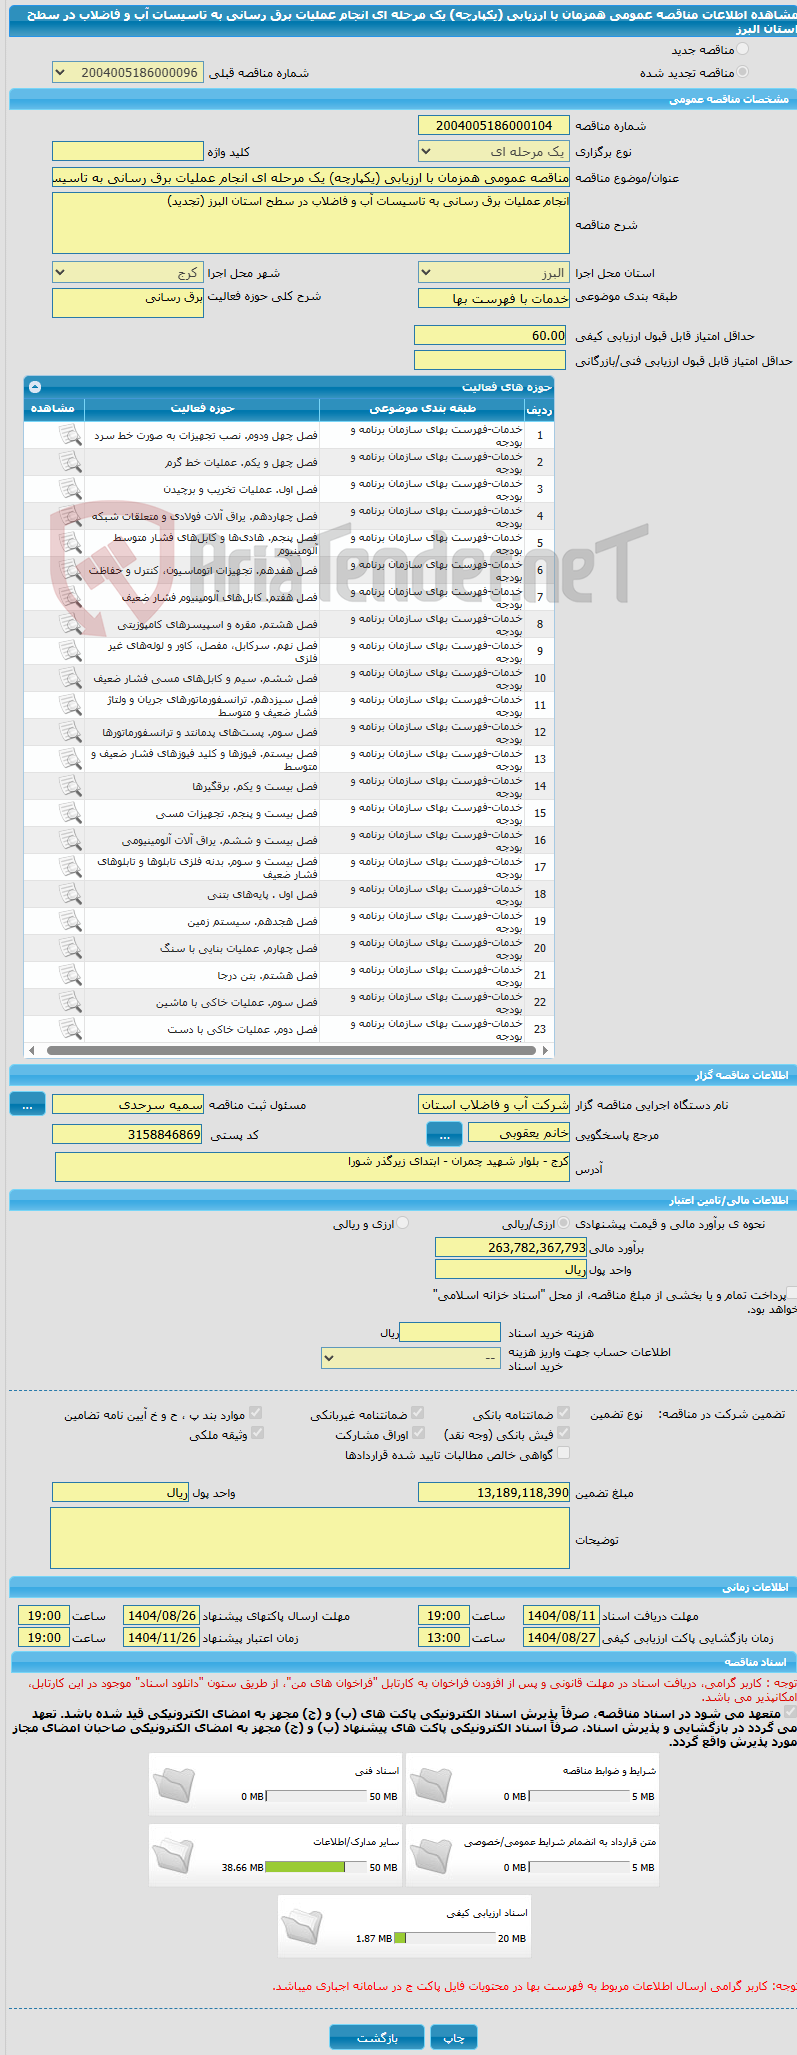The image size is (797, 2055).
Task: Open the شهر محل اجرا dropdown
Action: pos(127,273)
